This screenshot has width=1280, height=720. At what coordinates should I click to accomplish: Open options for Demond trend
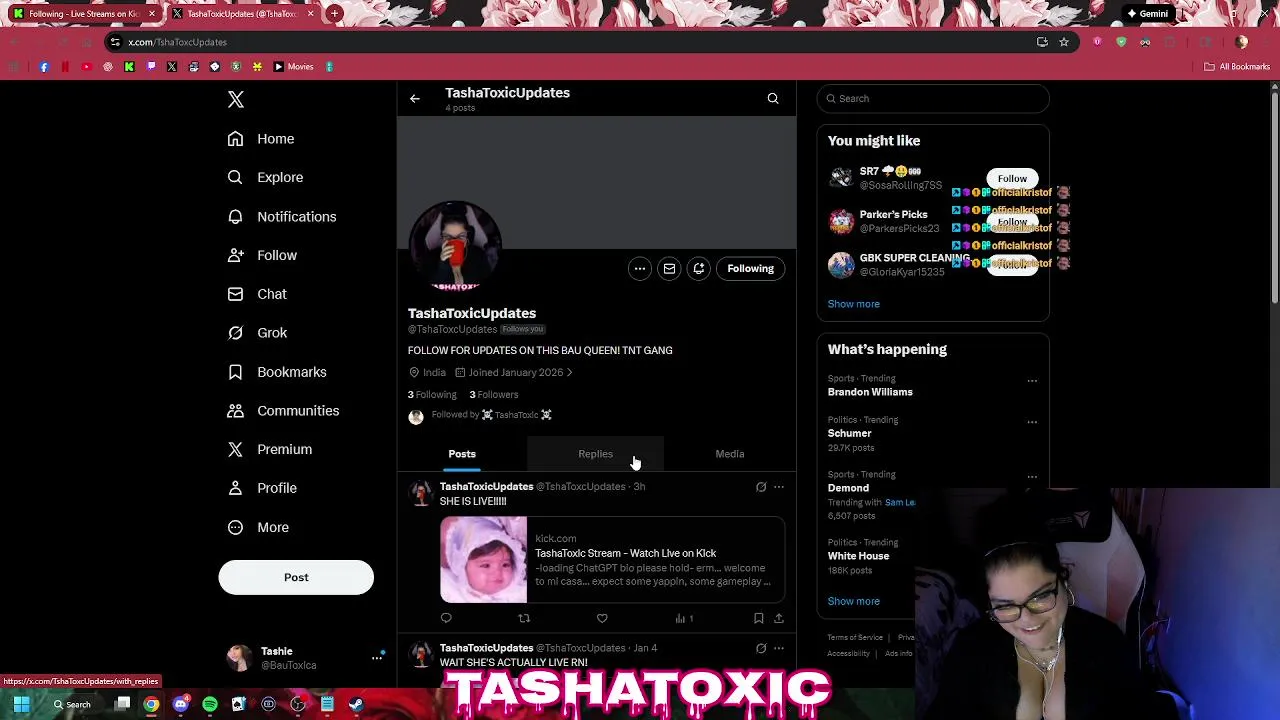[x=1032, y=477]
